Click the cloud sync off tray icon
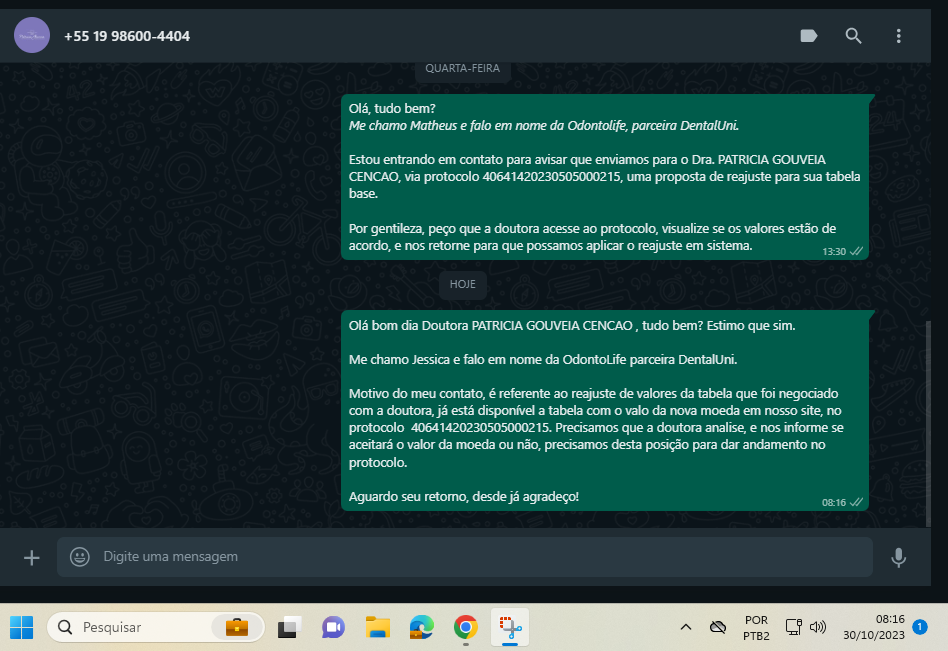 (x=718, y=627)
